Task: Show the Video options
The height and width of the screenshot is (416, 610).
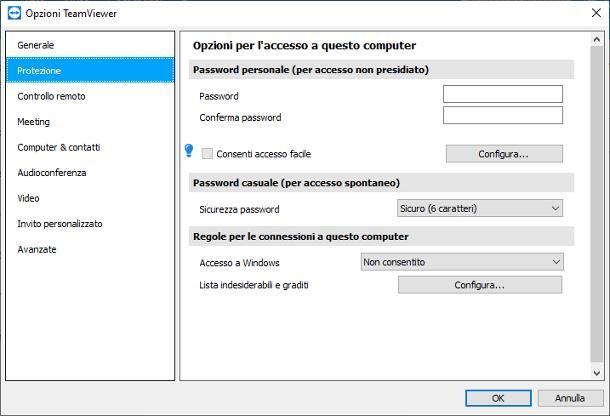Action: pyautogui.click(x=29, y=198)
